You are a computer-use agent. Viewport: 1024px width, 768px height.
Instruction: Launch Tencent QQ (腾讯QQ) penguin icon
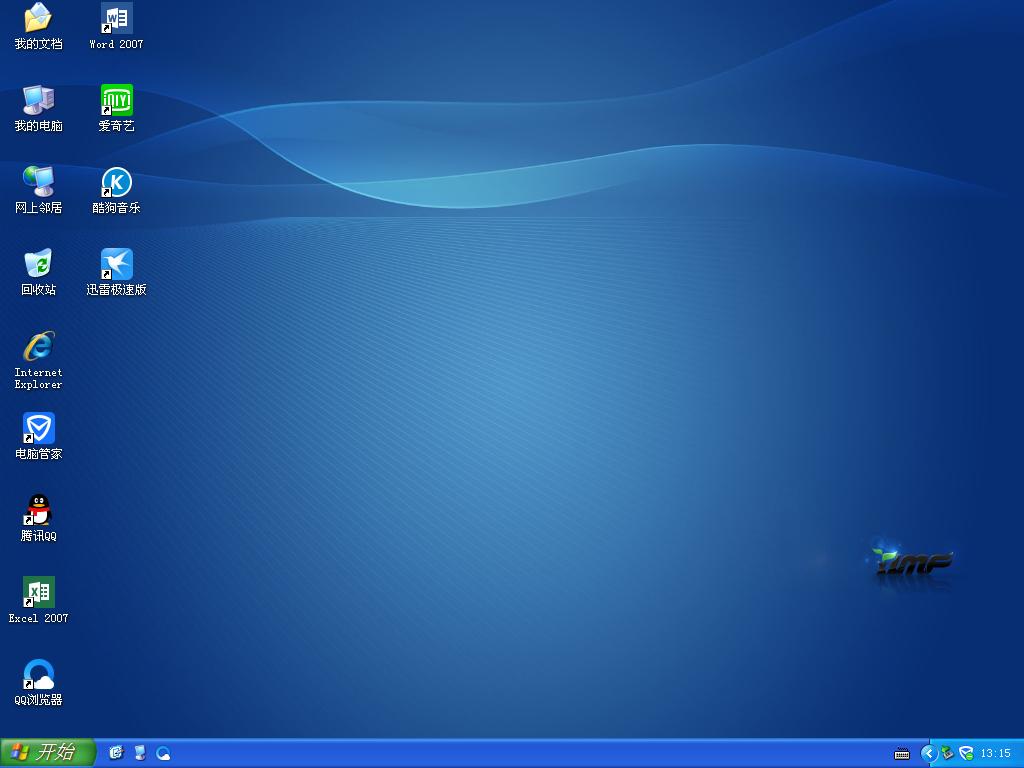[x=38, y=510]
